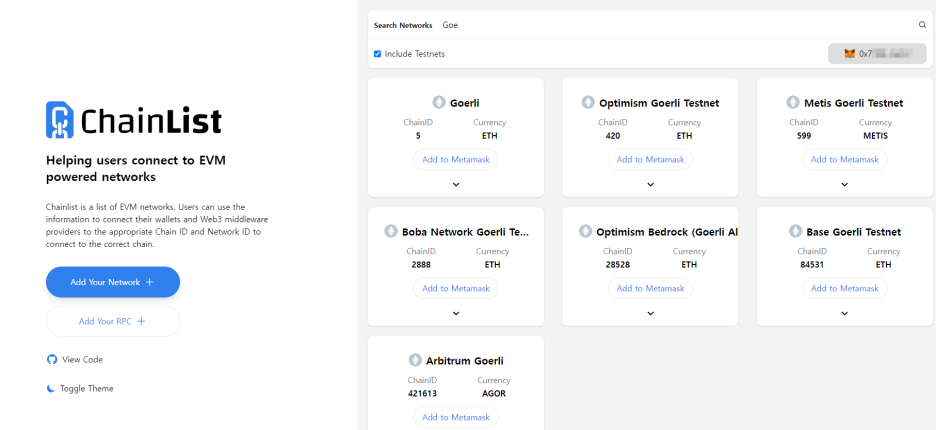Image resolution: width=936 pixels, height=430 pixels.
Task: Click the plus icon on Add Your Network
Action: tap(149, 282)
